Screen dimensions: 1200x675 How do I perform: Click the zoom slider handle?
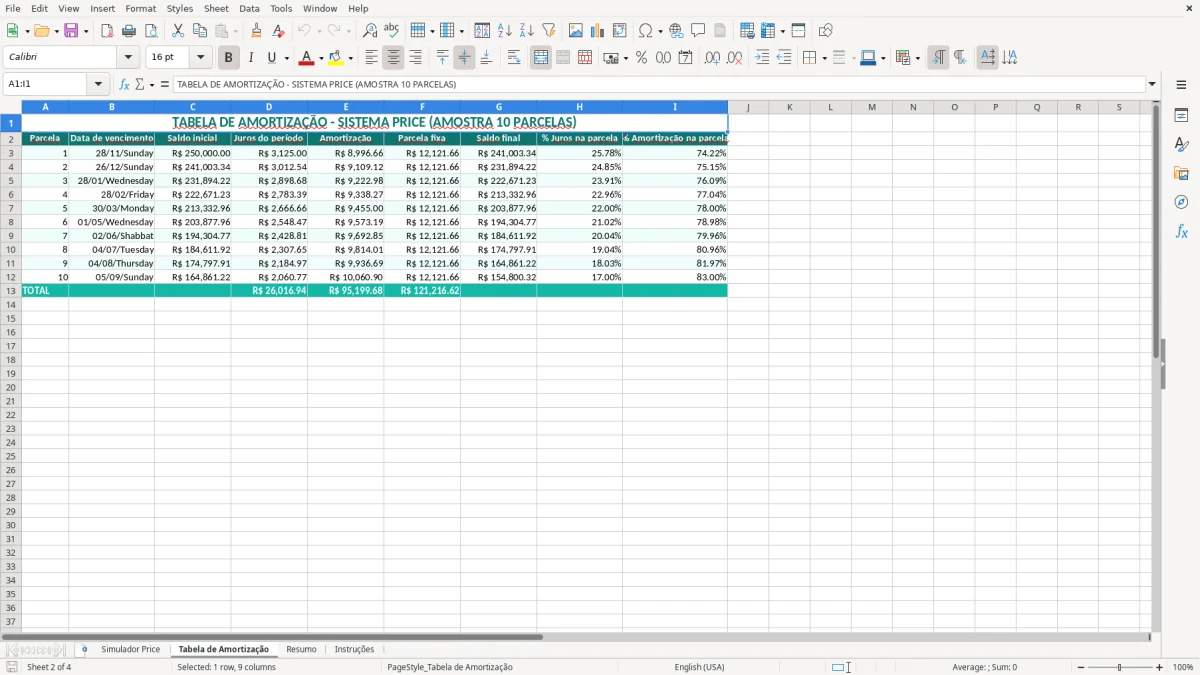click(x=1119, y=667)
